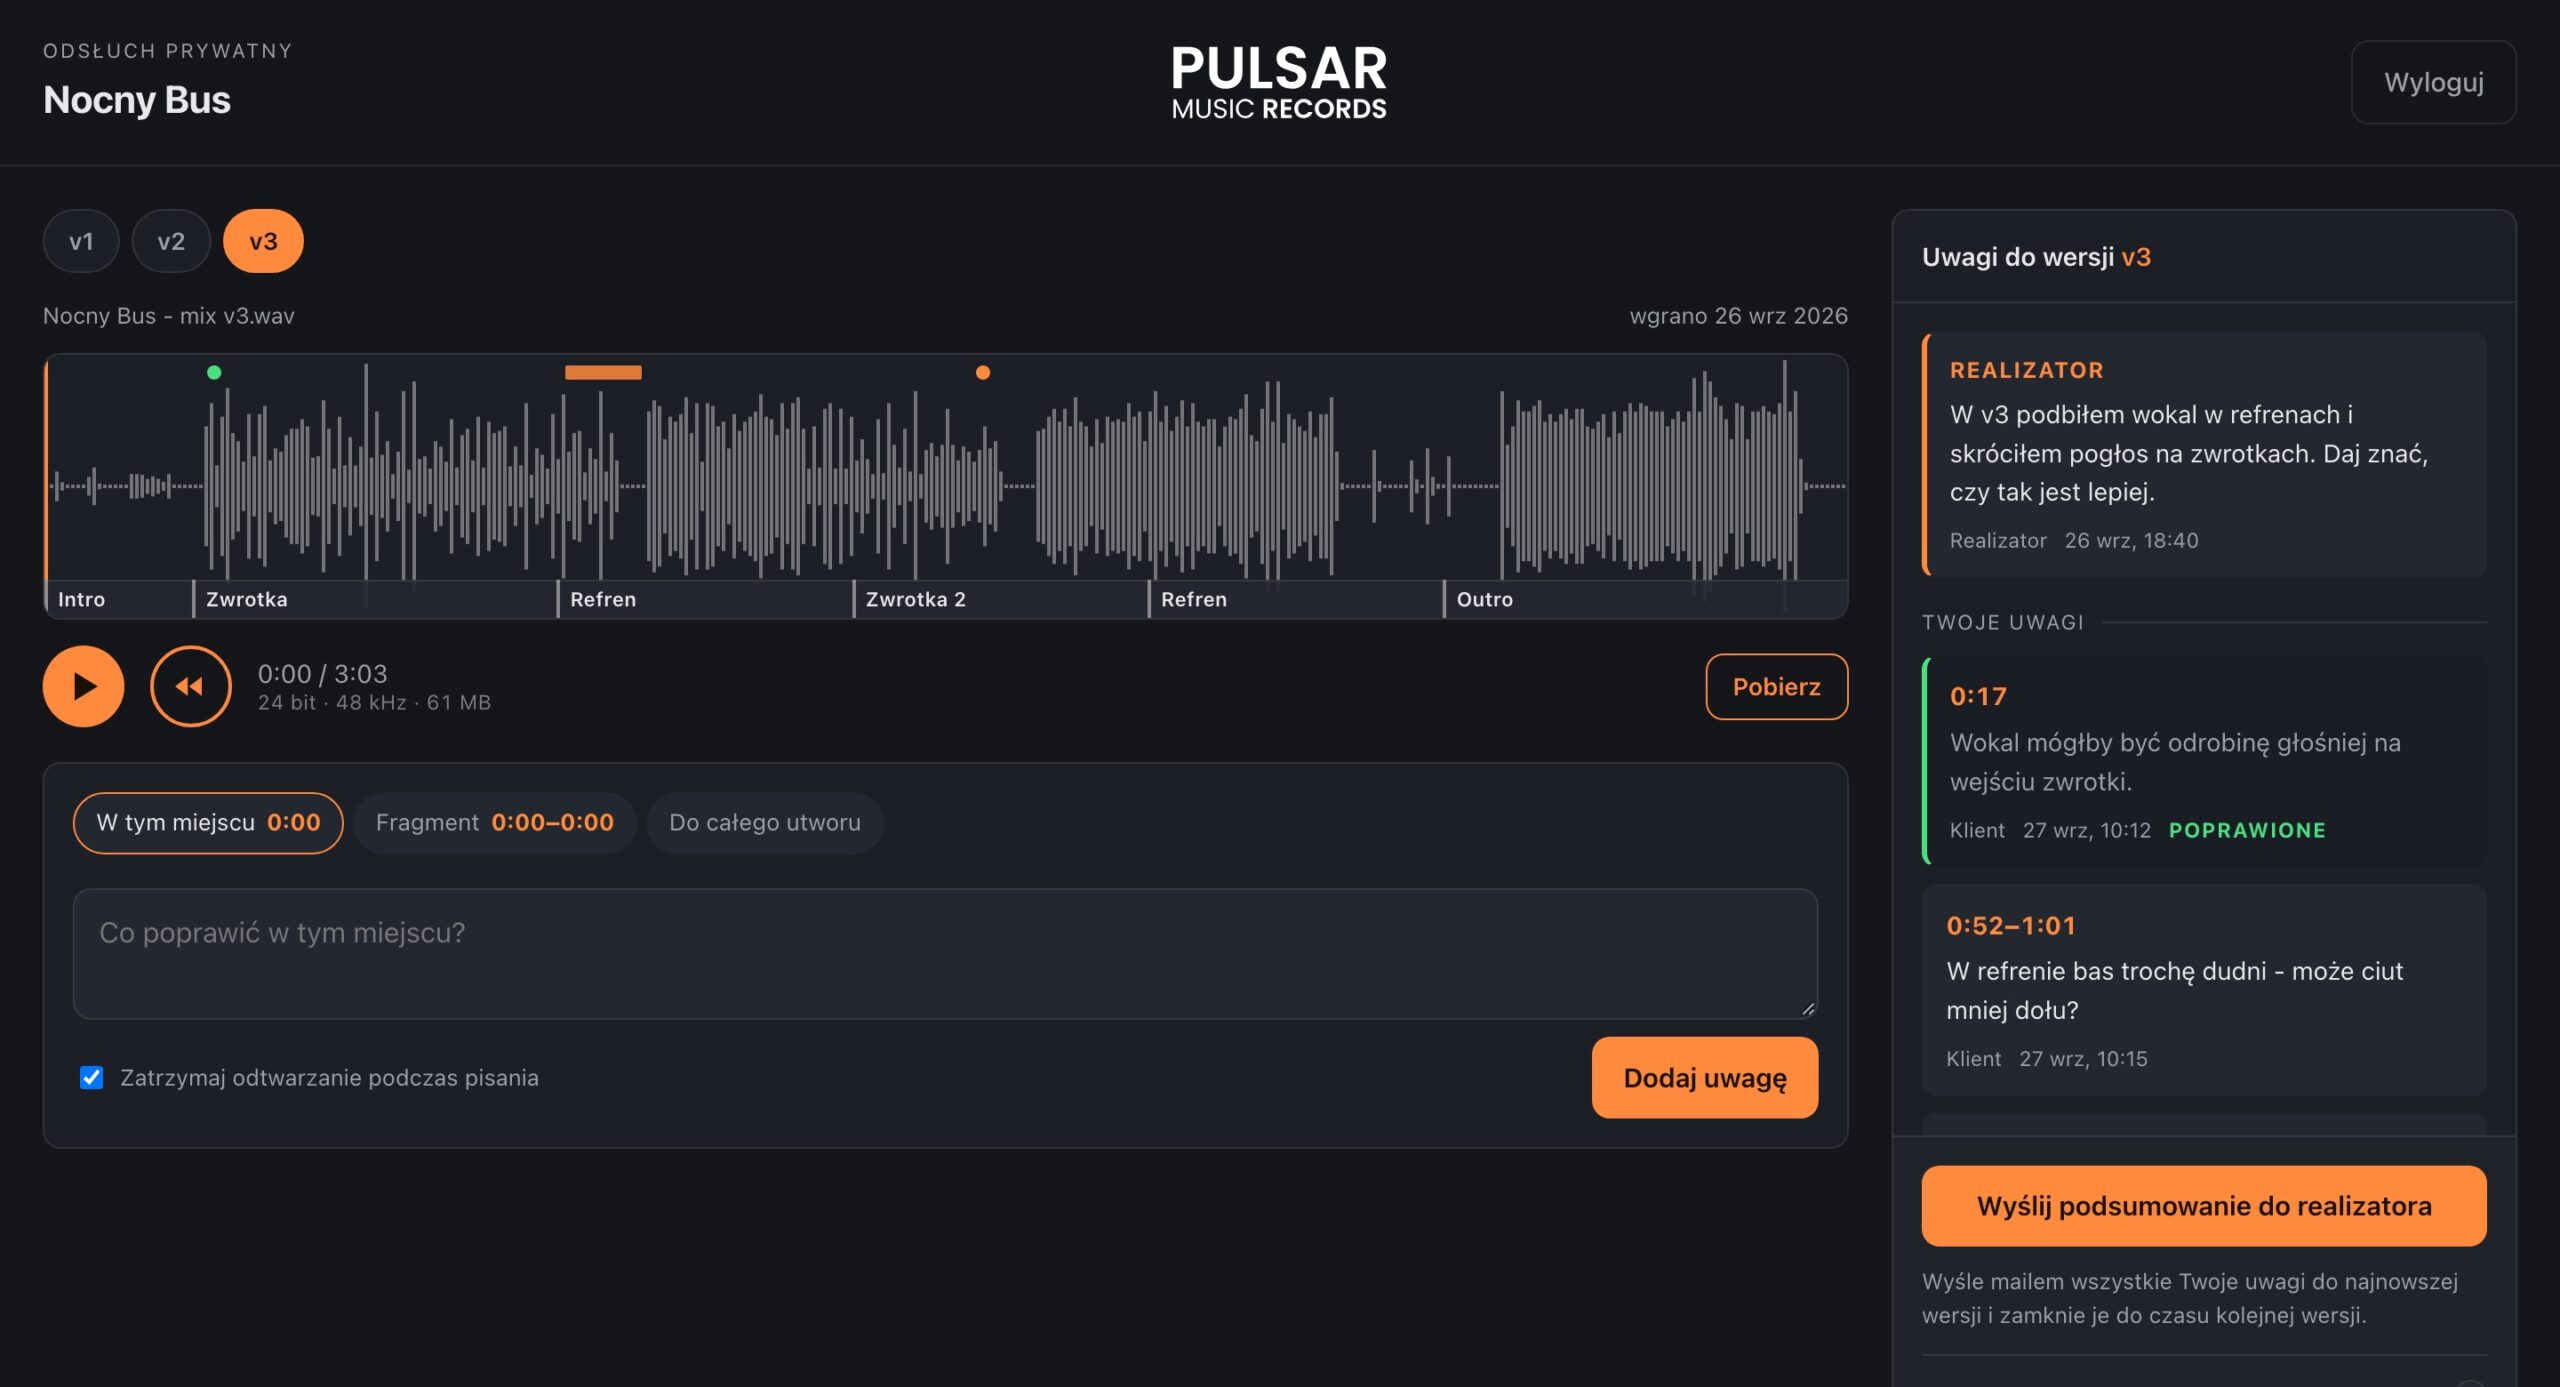Click the POPRAWIONE status label
Screen dimensions: 2560x1387
click(2246, 830)
